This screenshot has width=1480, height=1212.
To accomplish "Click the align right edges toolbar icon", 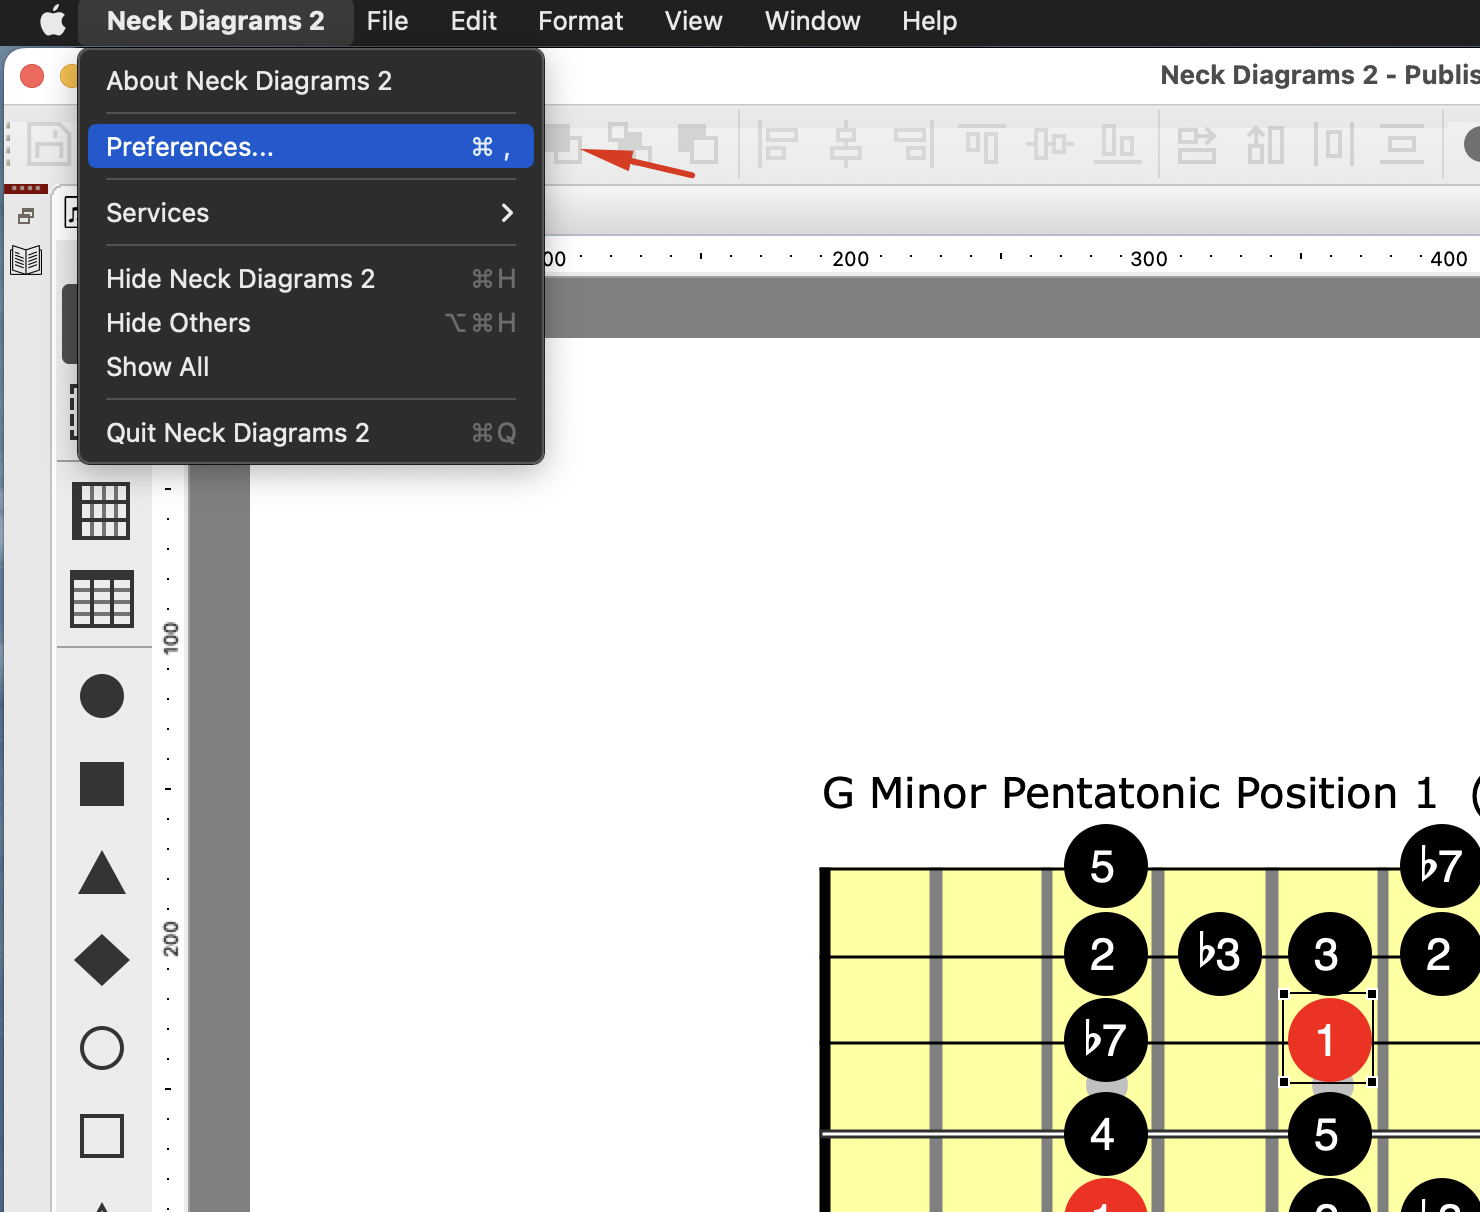I will [914, 144].
